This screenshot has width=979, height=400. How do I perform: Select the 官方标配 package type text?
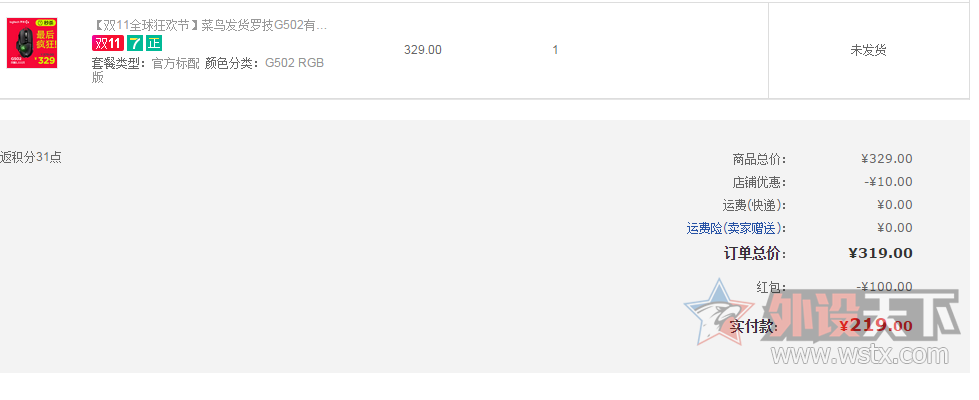[x=176, y=63]
